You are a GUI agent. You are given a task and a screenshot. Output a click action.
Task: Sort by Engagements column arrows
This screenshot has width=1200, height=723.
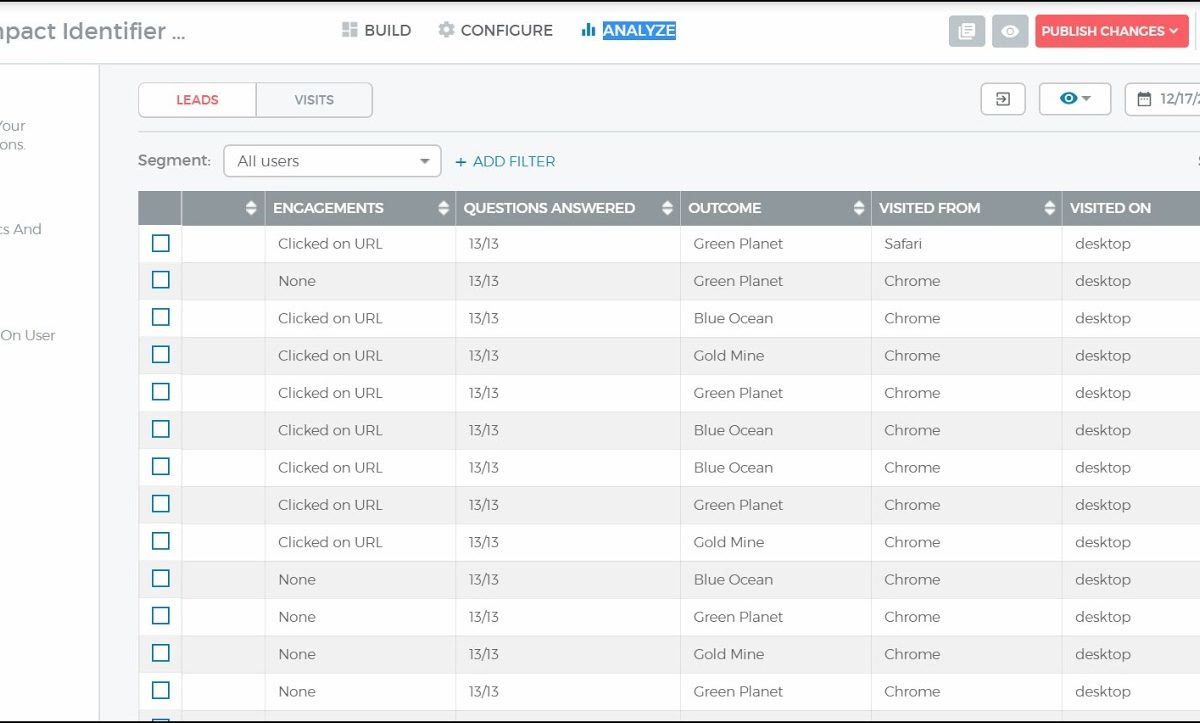click(x=443, y=208)
